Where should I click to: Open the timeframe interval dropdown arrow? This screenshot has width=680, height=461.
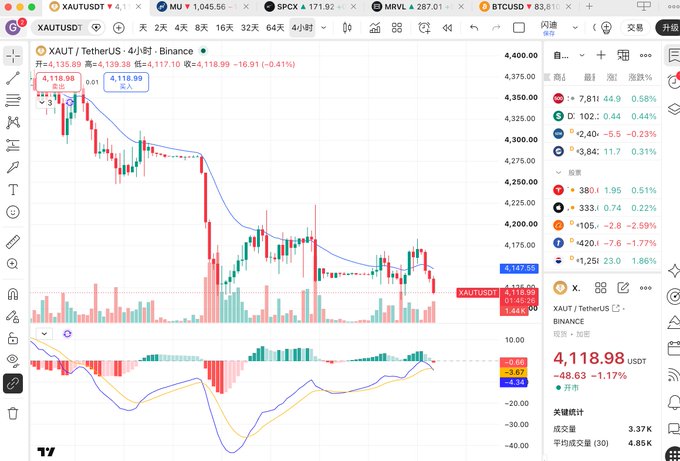(x=324, y=28)
